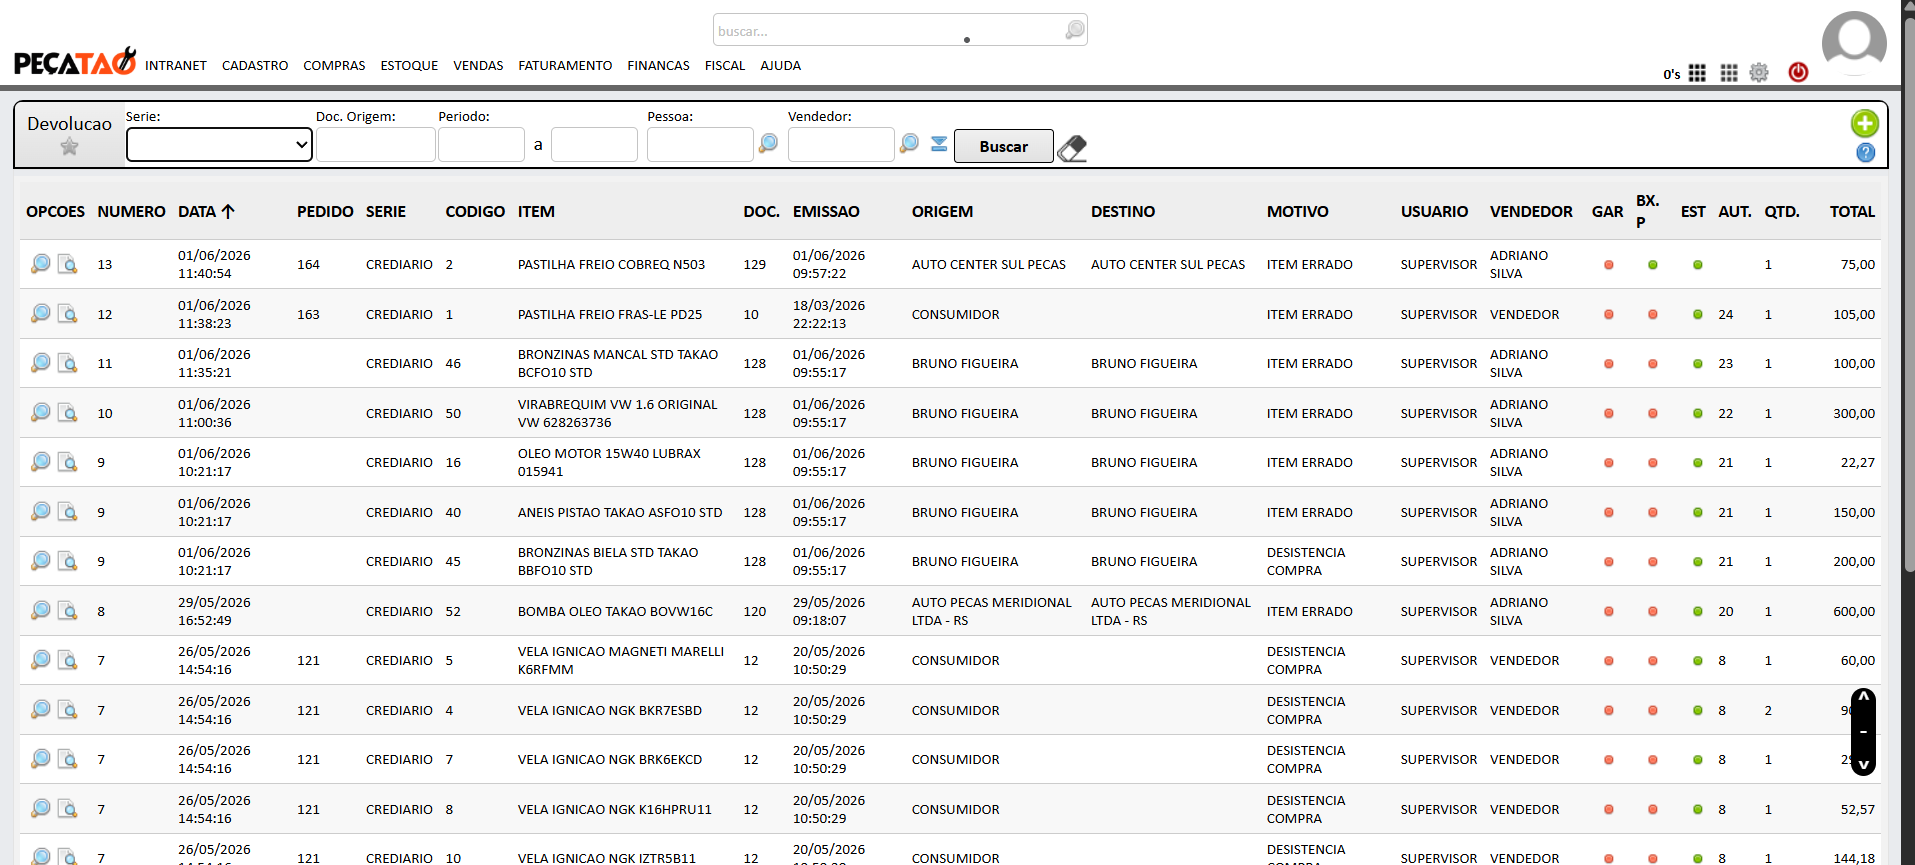The height and width of the screenshot is (865, 1915).
Task: Open document preview icon for devolucao 8
Action: point(67,611)
